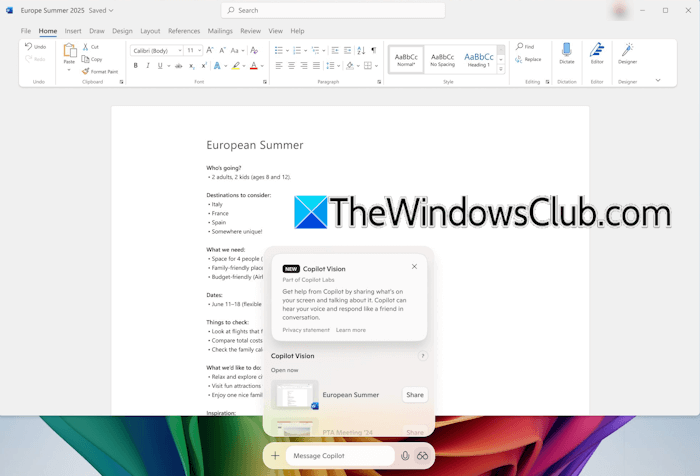
Task: Apply superscript formatting
Action: 204,66
